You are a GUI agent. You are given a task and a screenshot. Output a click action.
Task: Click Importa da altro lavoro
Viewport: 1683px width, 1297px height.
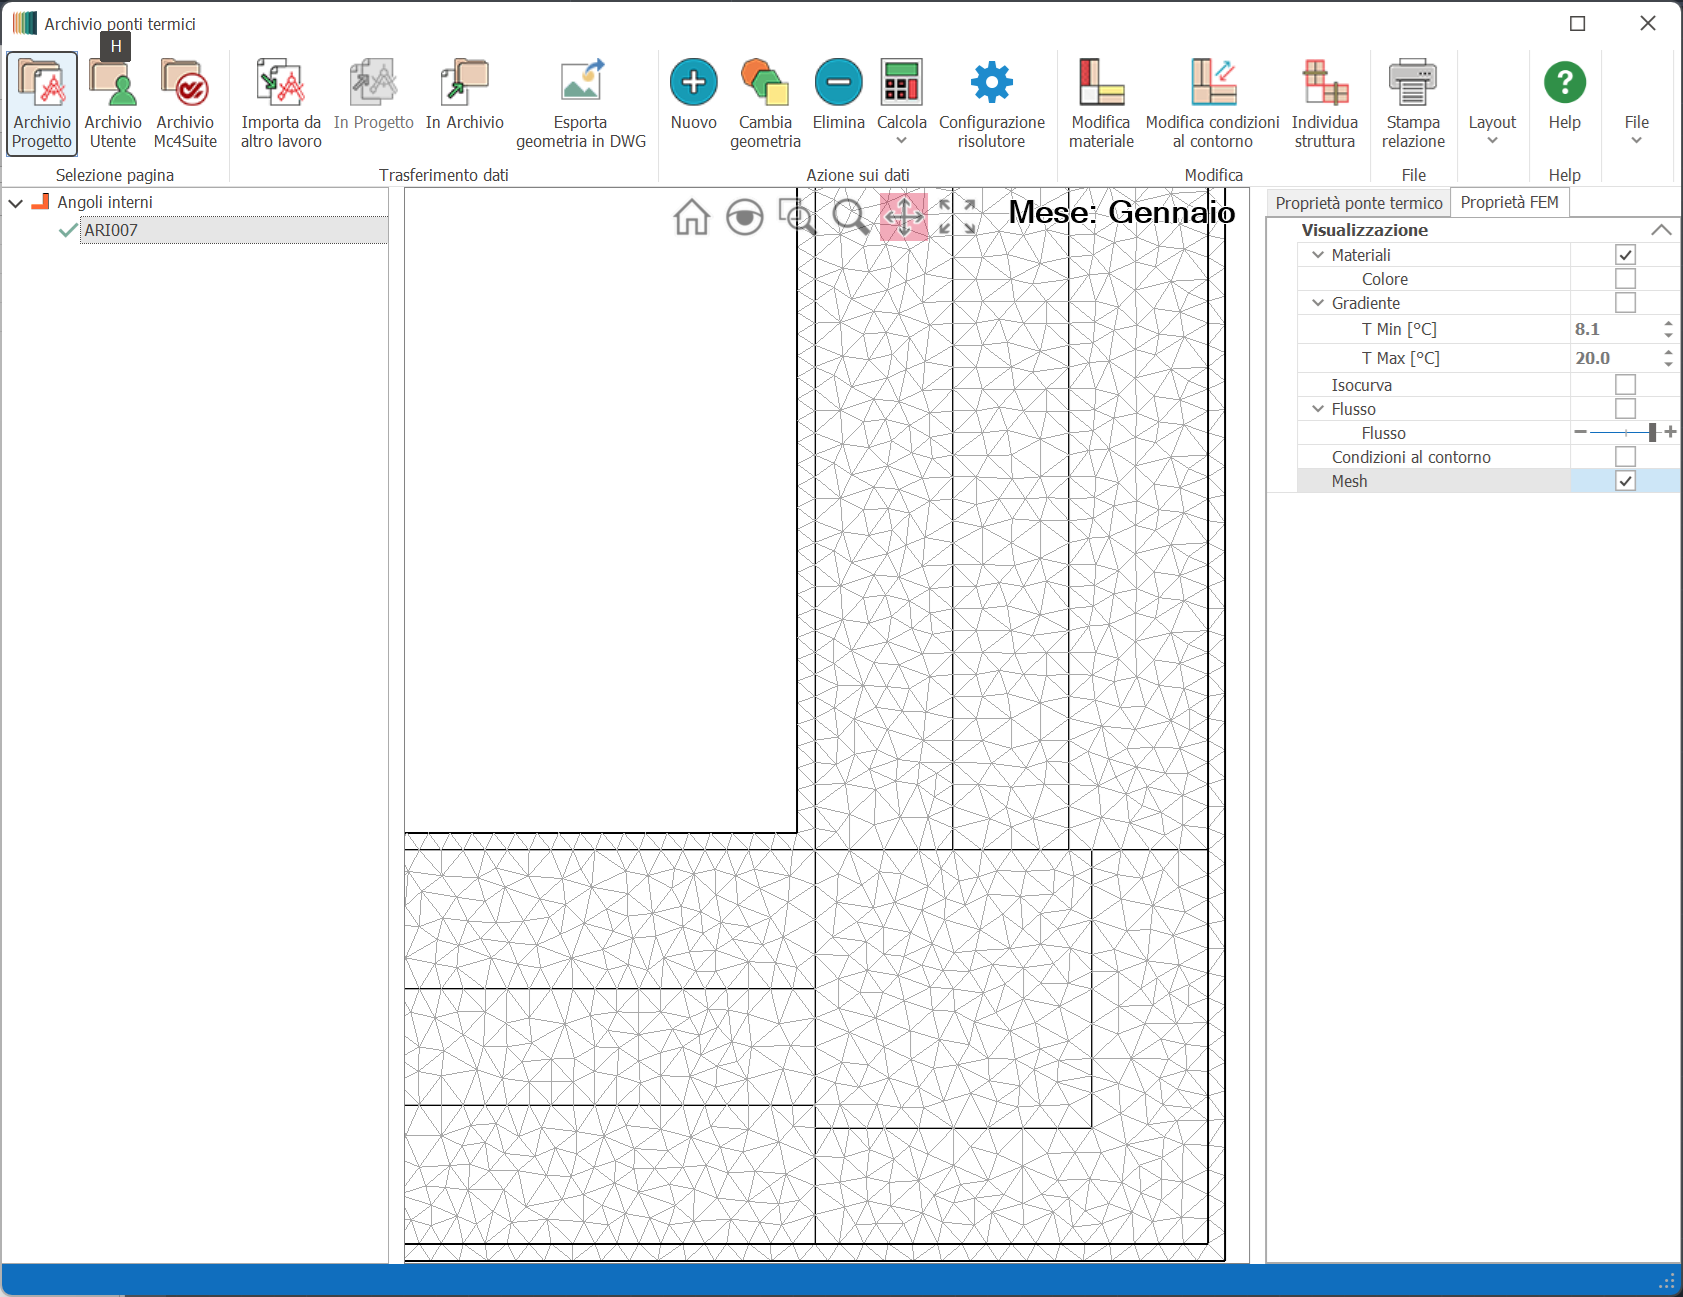281,104
